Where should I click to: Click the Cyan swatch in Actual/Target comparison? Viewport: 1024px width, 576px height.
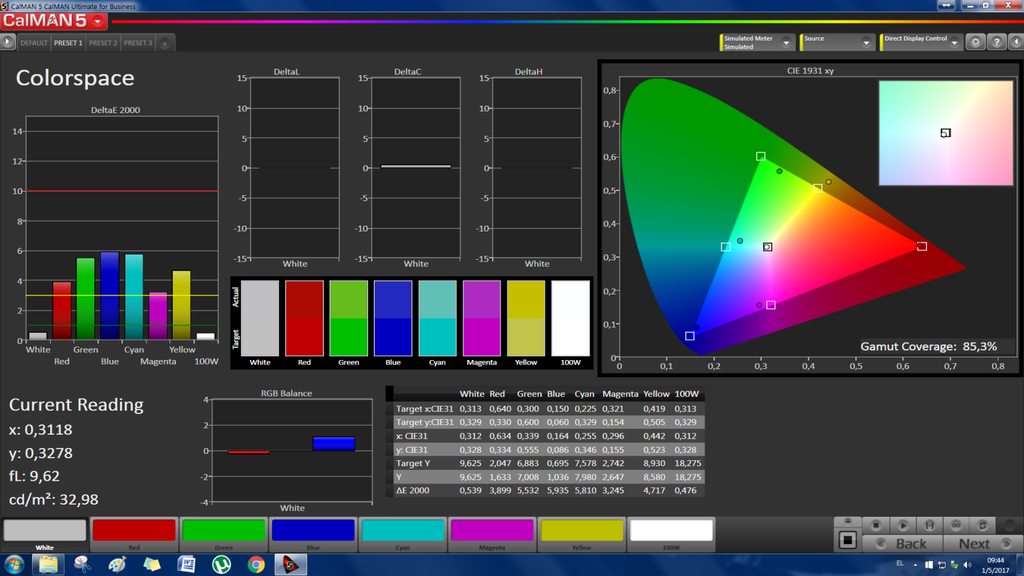pos(438,319)
